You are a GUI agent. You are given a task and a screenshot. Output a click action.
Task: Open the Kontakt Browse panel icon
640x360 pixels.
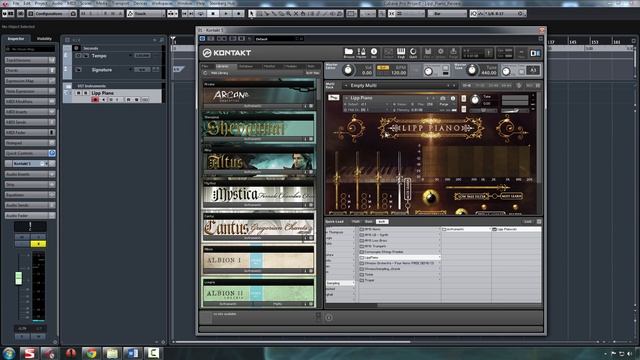349,53
